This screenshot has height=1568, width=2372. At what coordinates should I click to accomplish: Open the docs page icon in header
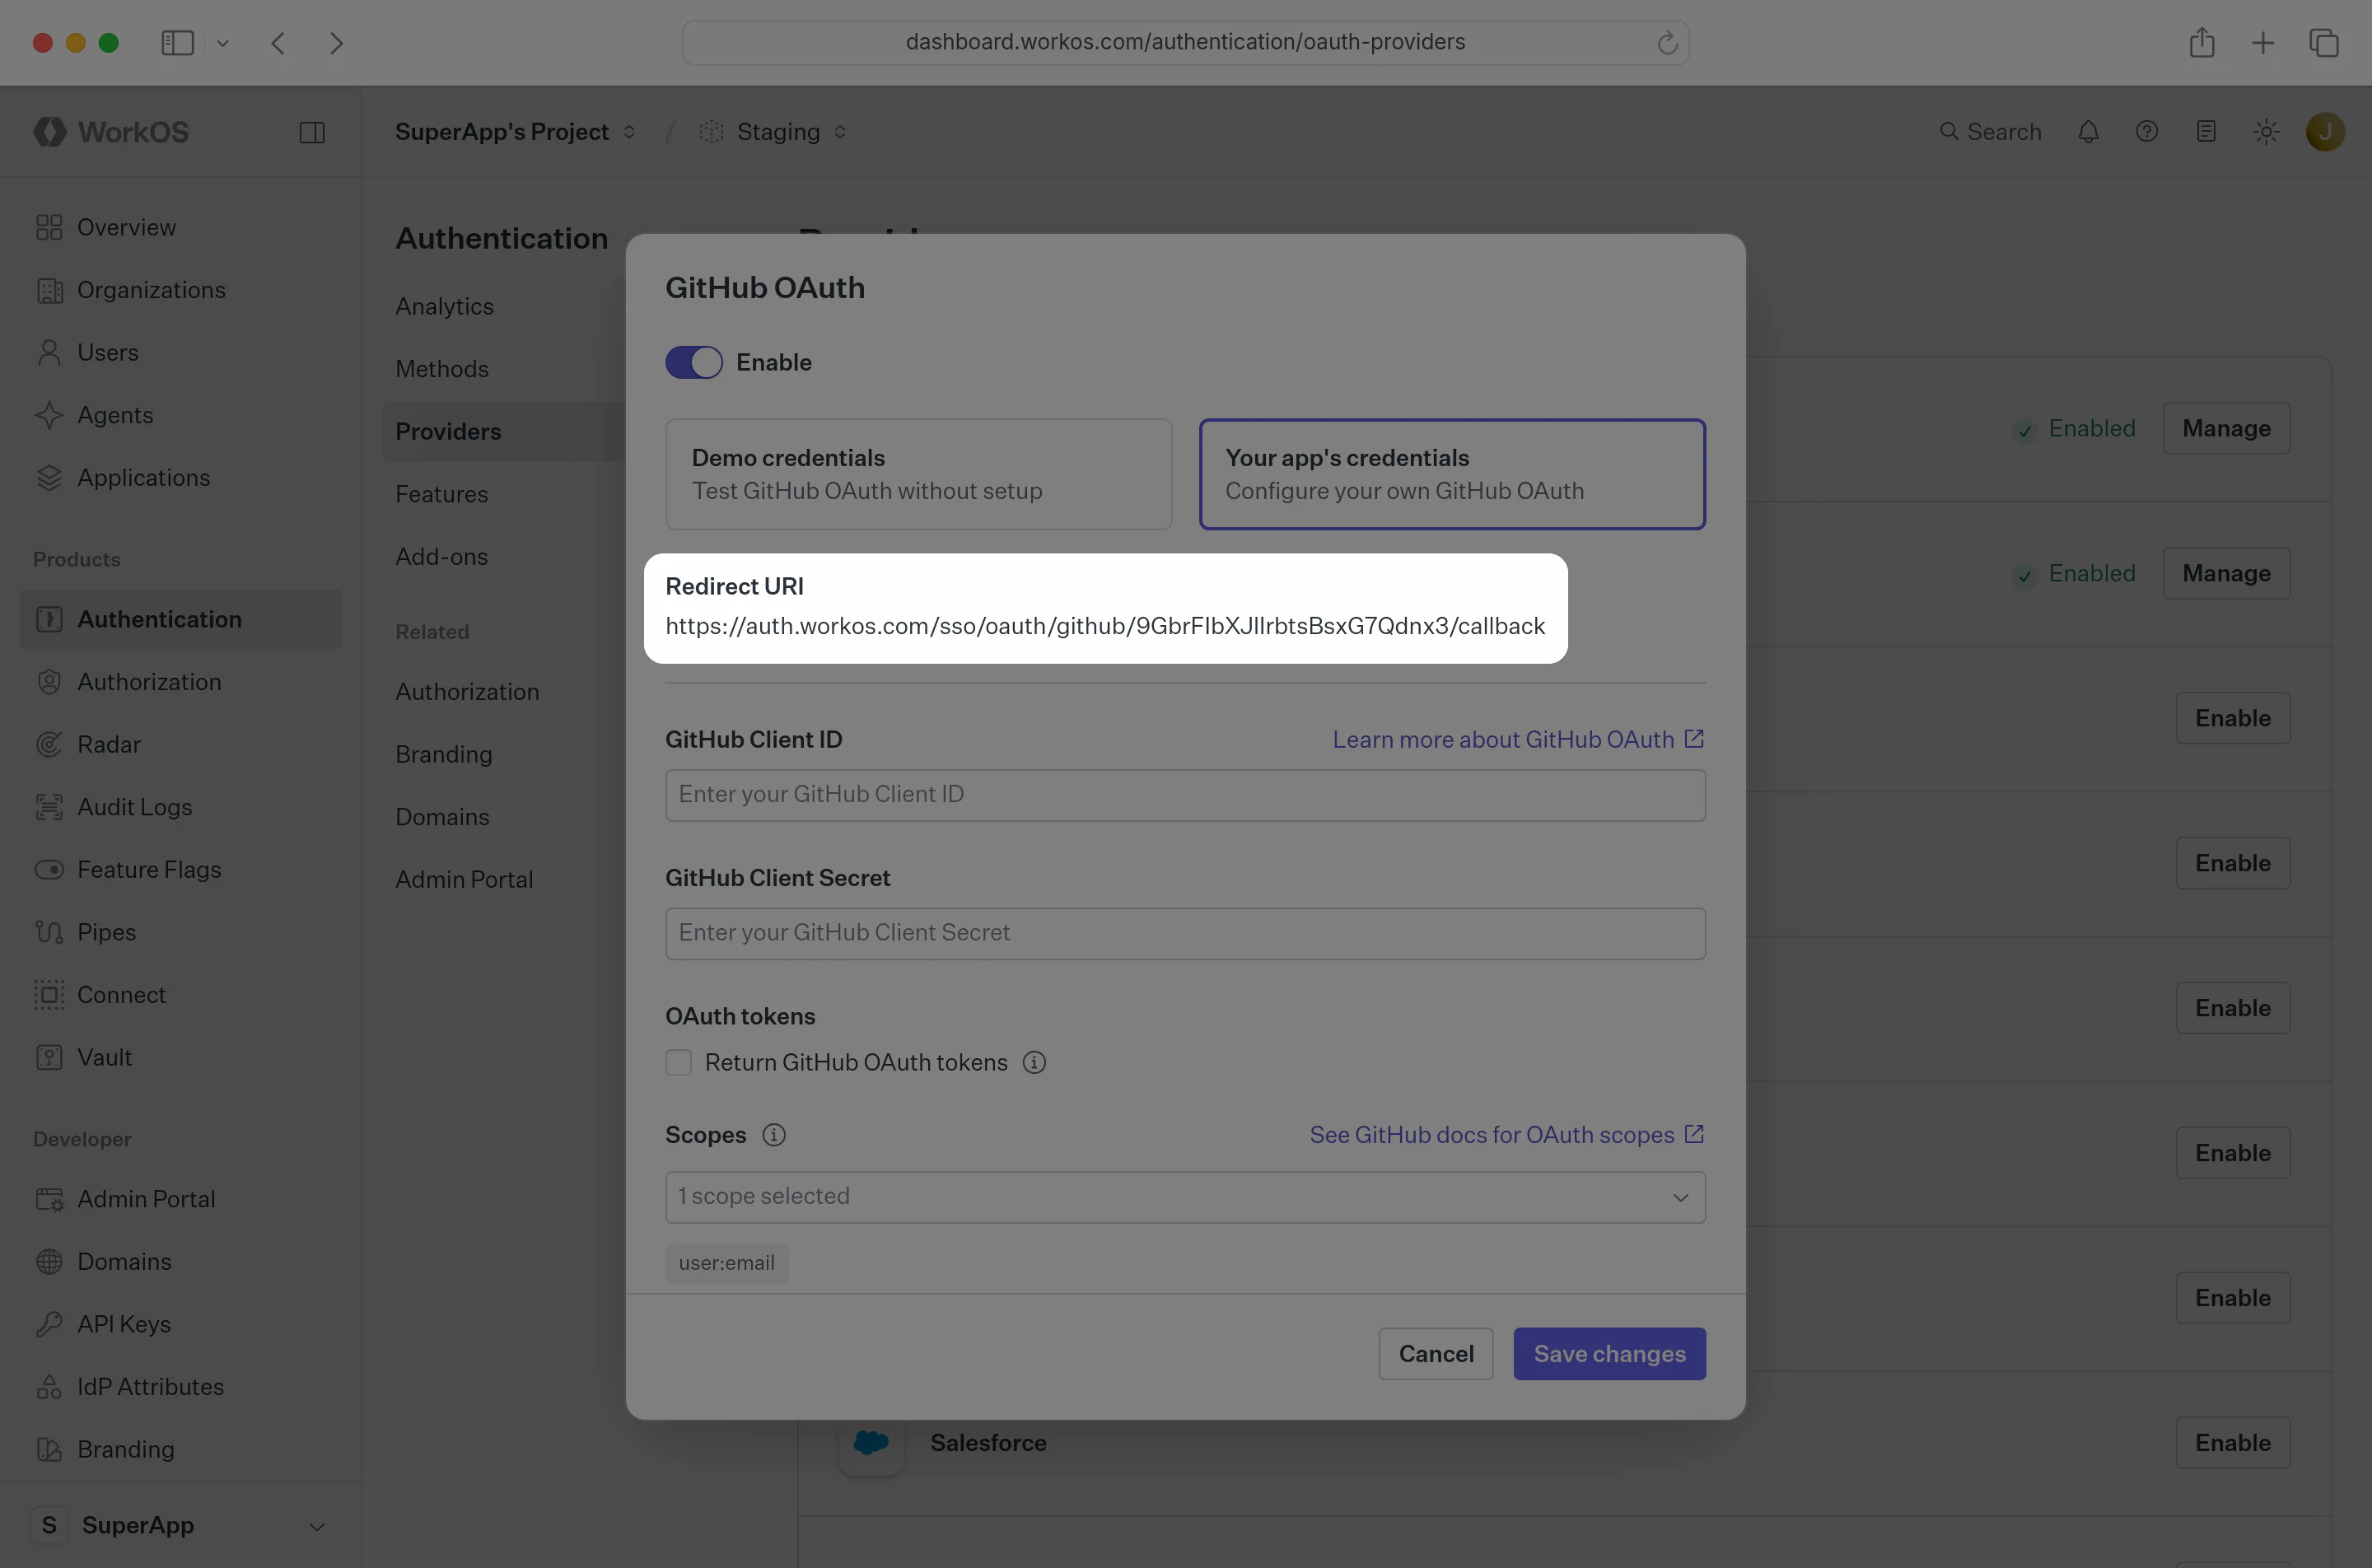coord(2206,132)
